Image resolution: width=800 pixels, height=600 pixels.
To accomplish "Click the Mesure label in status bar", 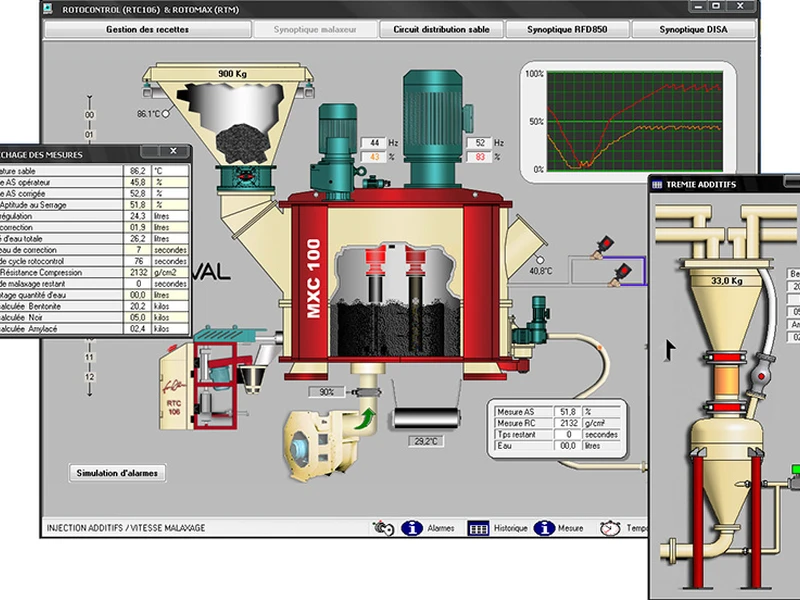I will (x=570, y=528).
